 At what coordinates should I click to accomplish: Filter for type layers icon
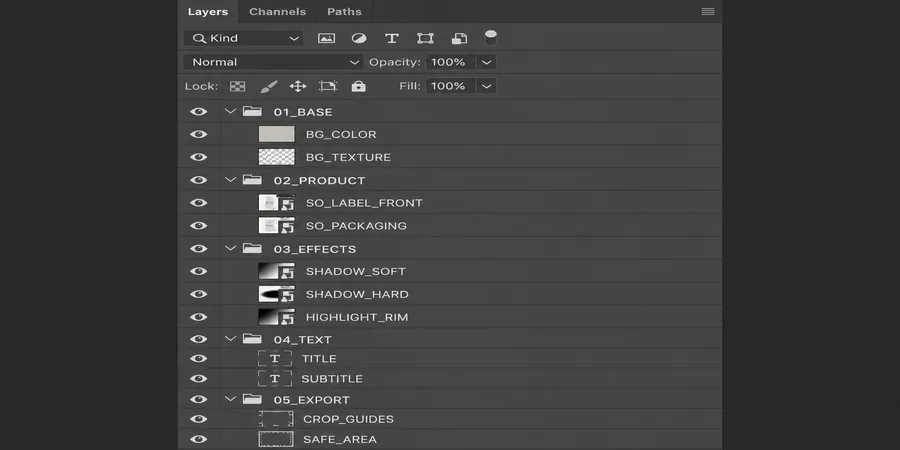[x=392, y=38]
